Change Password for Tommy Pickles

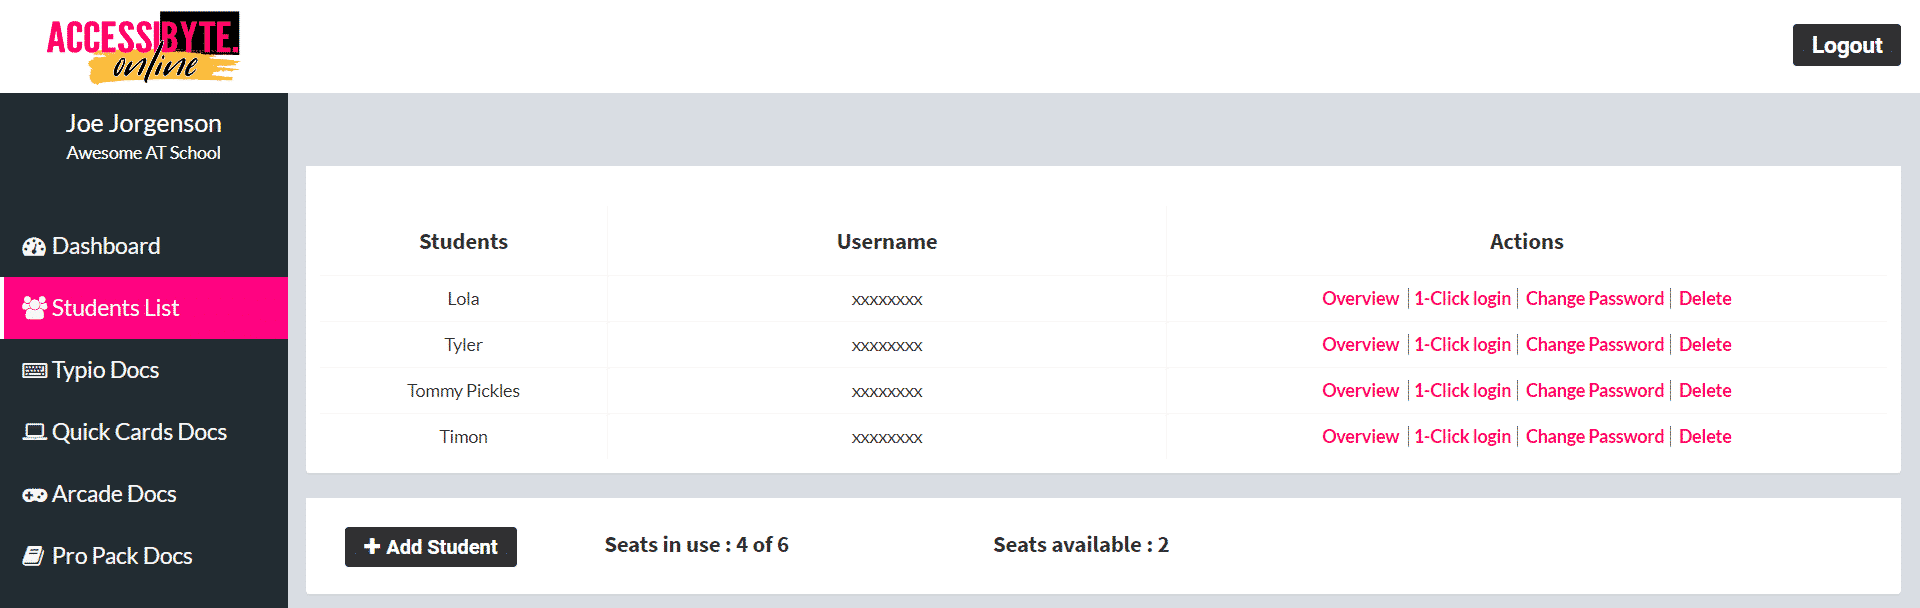(1594, 390)
